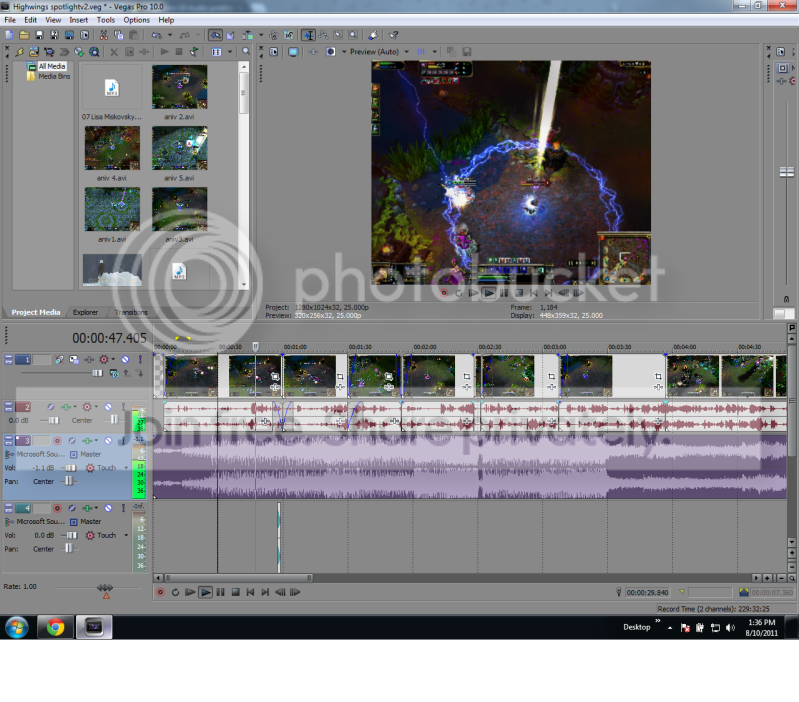Open track 4 Touch automation dropdown
The width and height of the screenshot is (799, 702).
click(x=126, y=535)
